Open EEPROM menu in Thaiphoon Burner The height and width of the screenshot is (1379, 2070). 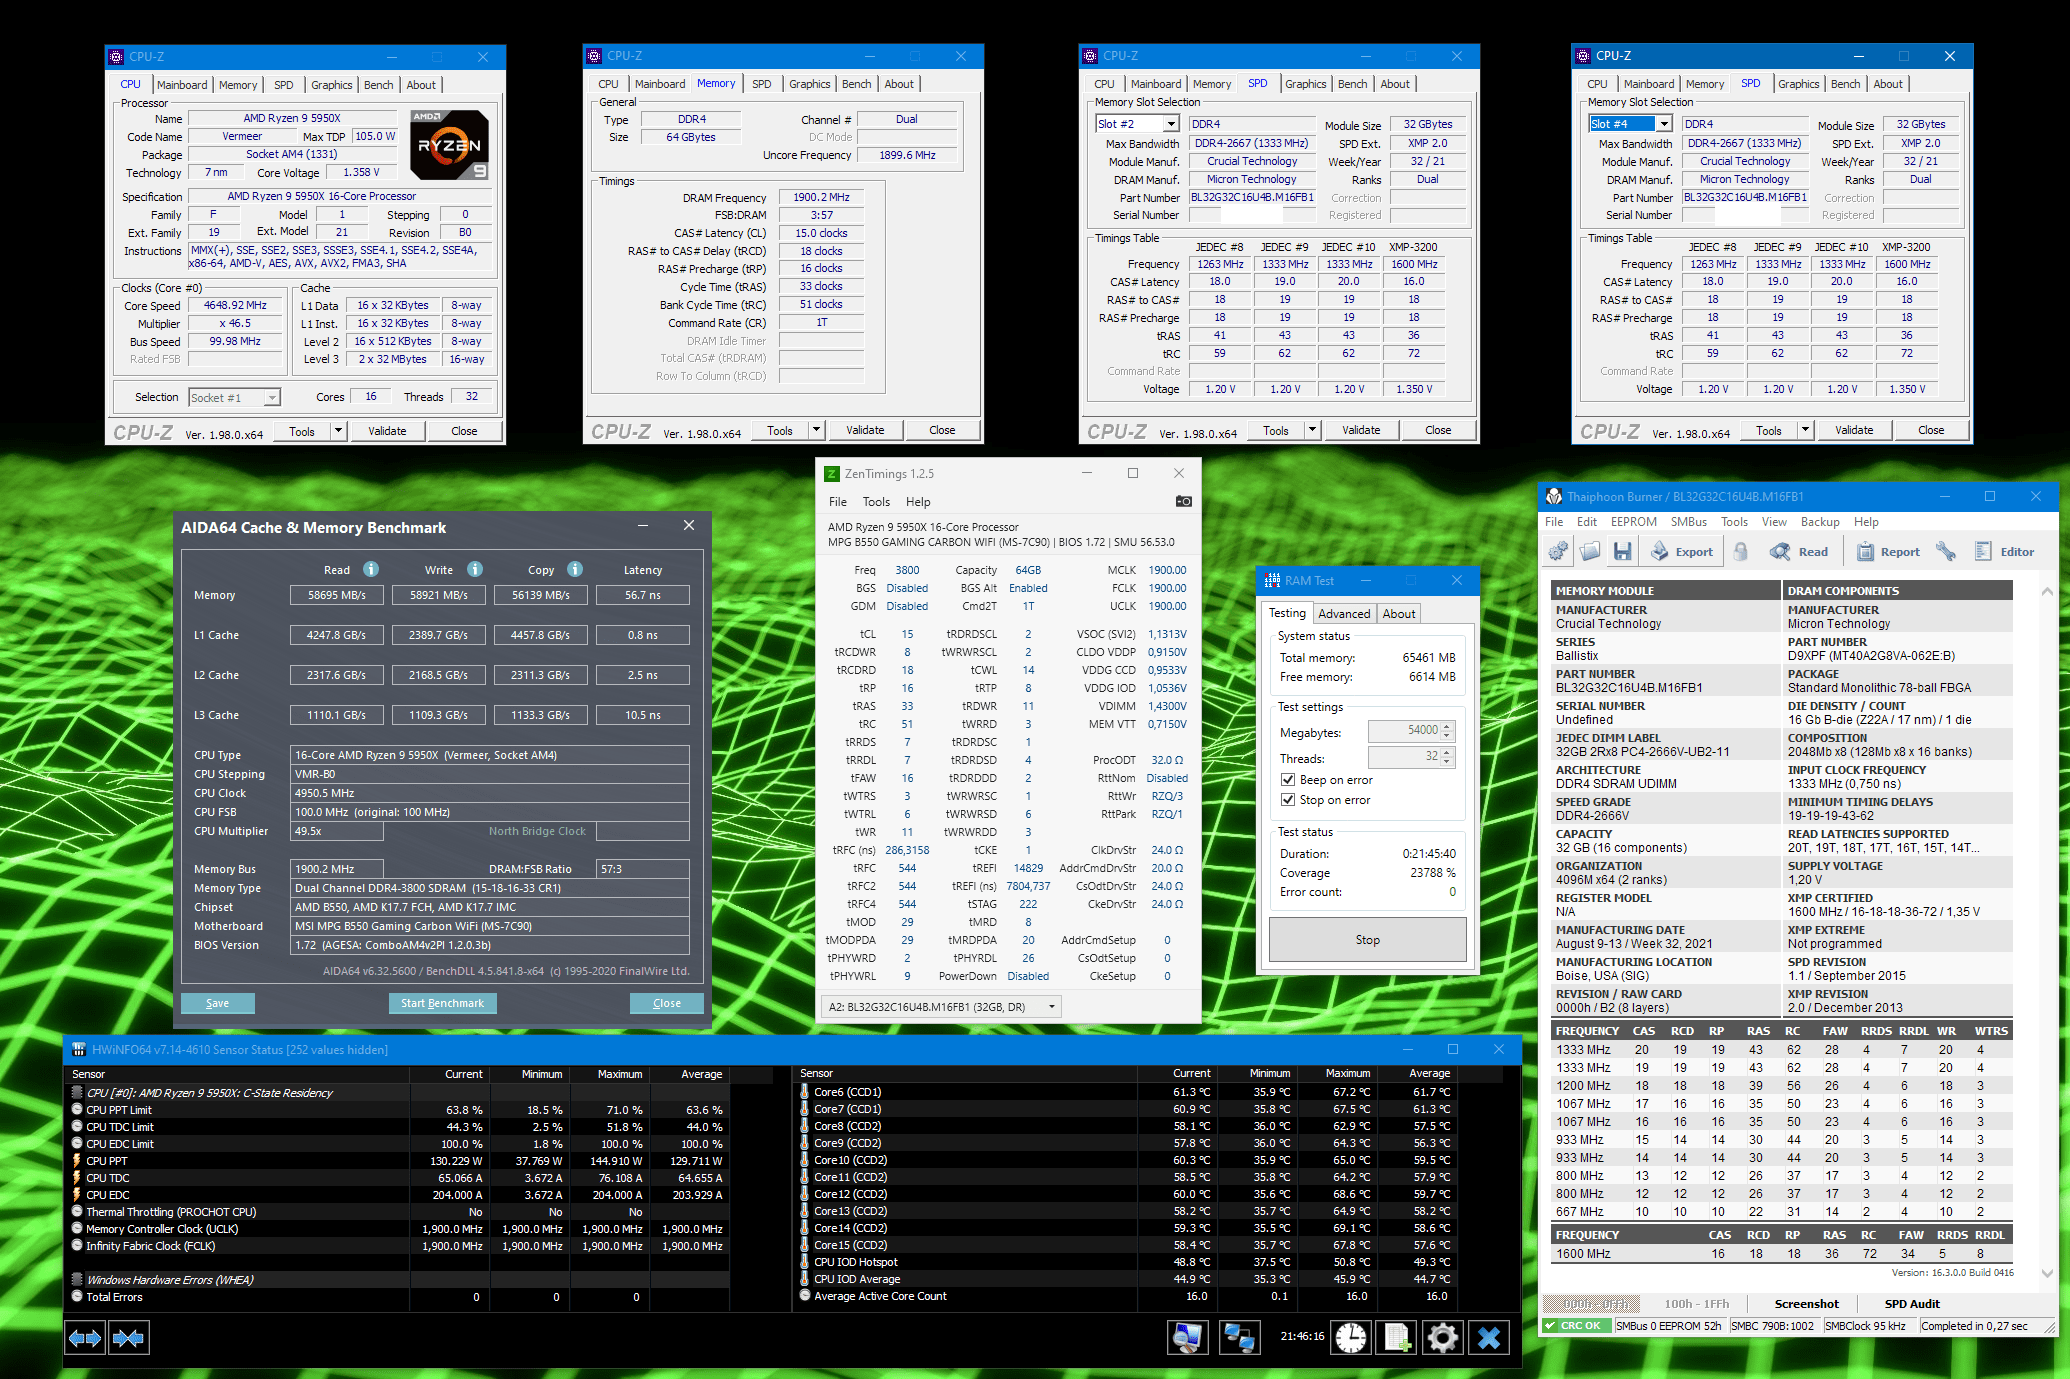(x=1633, y=522)
